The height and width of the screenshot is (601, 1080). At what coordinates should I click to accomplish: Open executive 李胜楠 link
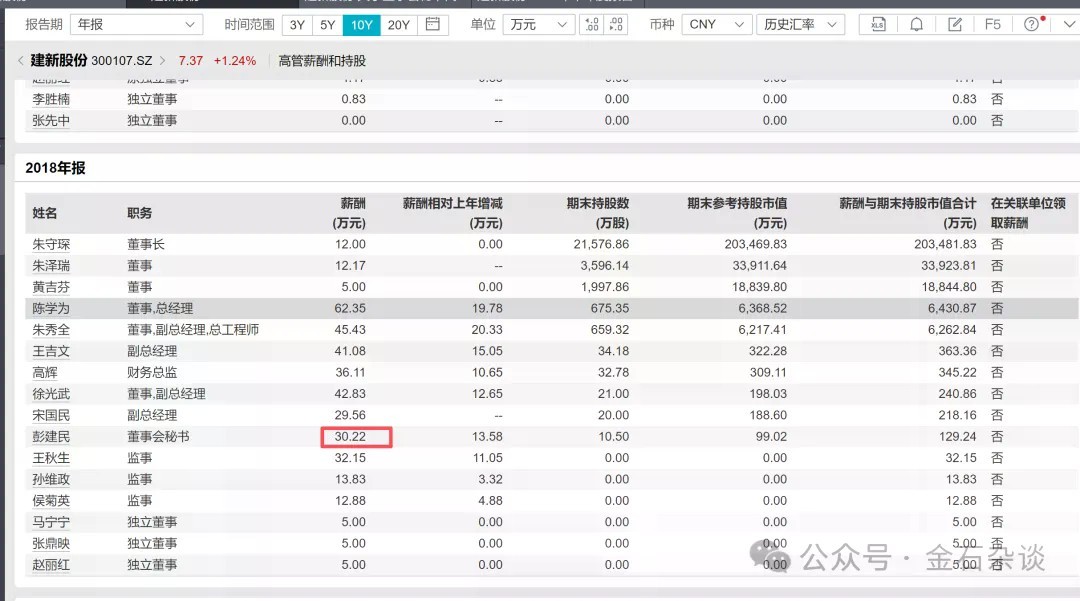tap(51, 99)
